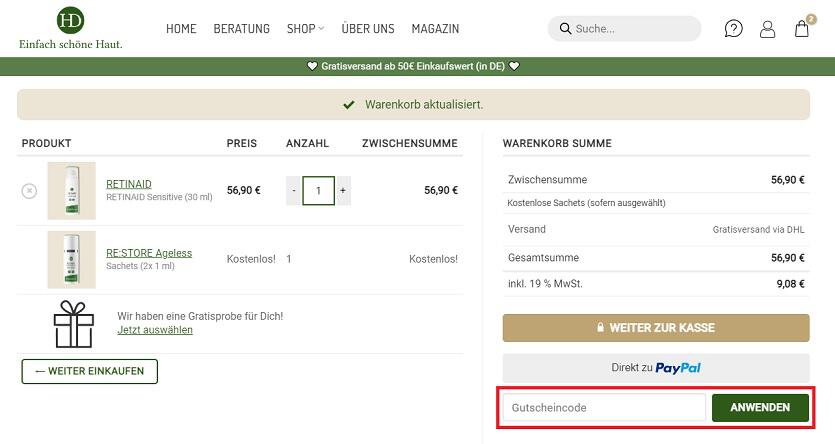Open the user account icon
This screenshot has width=835, height=444.
tap(767, 29)
